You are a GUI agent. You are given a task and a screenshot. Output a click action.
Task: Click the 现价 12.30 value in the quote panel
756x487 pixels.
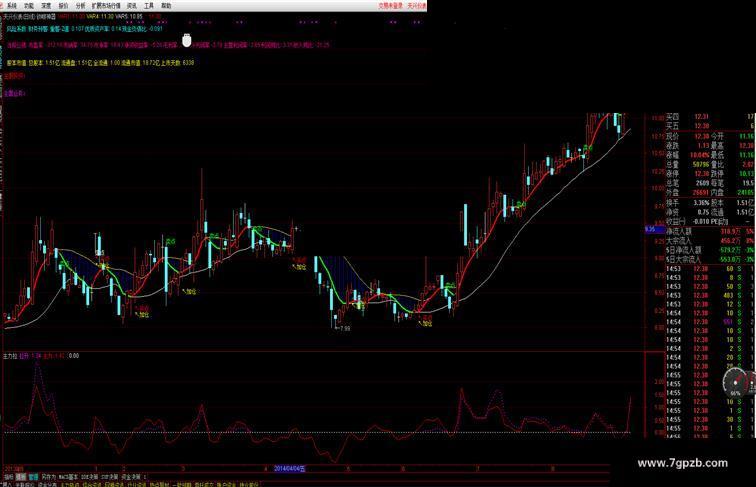point(702,137)
